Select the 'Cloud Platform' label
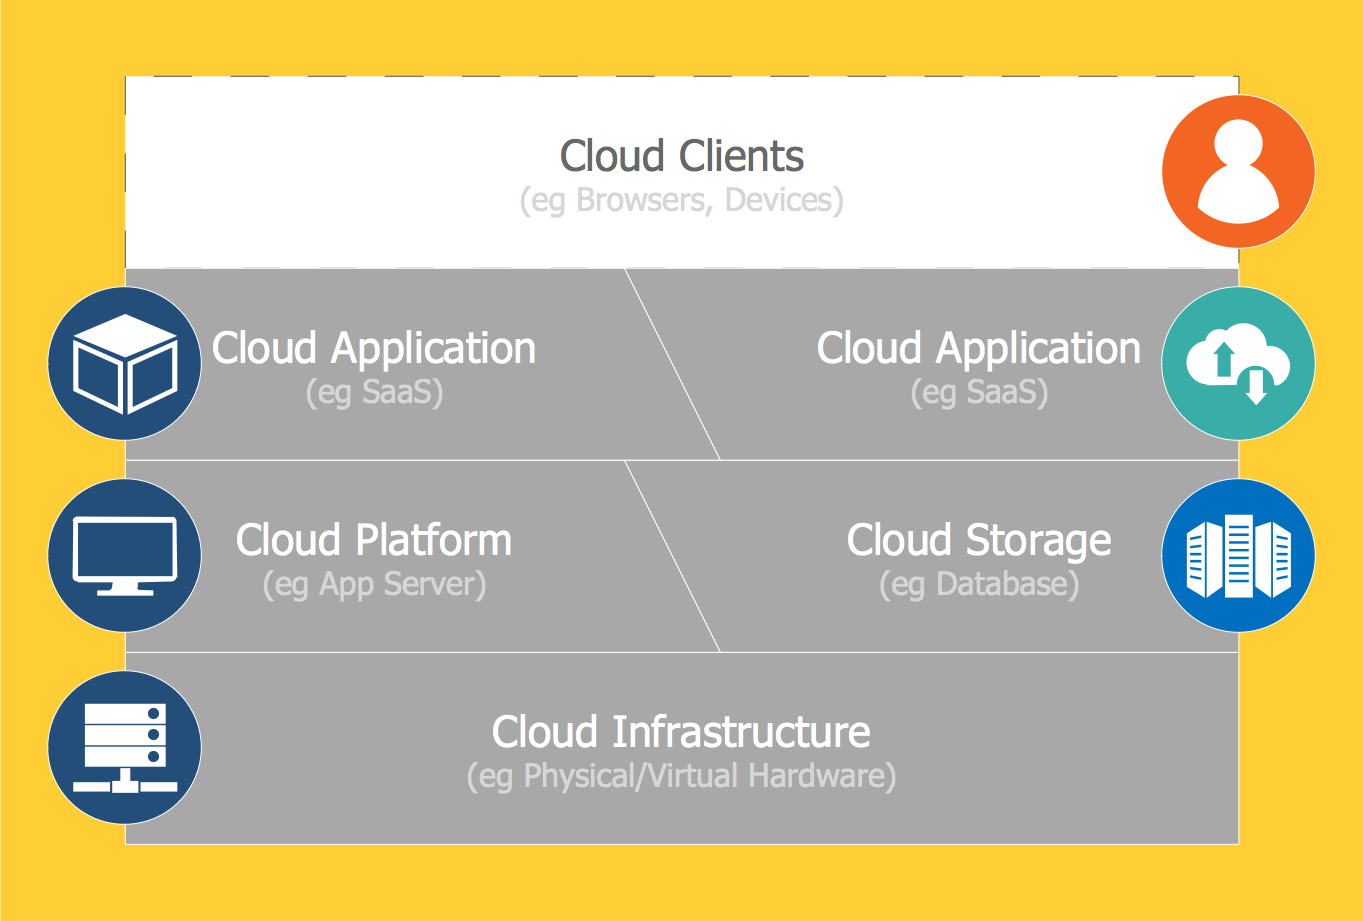This screenshot has width=1363, height=921. click(x=374, y=540)
